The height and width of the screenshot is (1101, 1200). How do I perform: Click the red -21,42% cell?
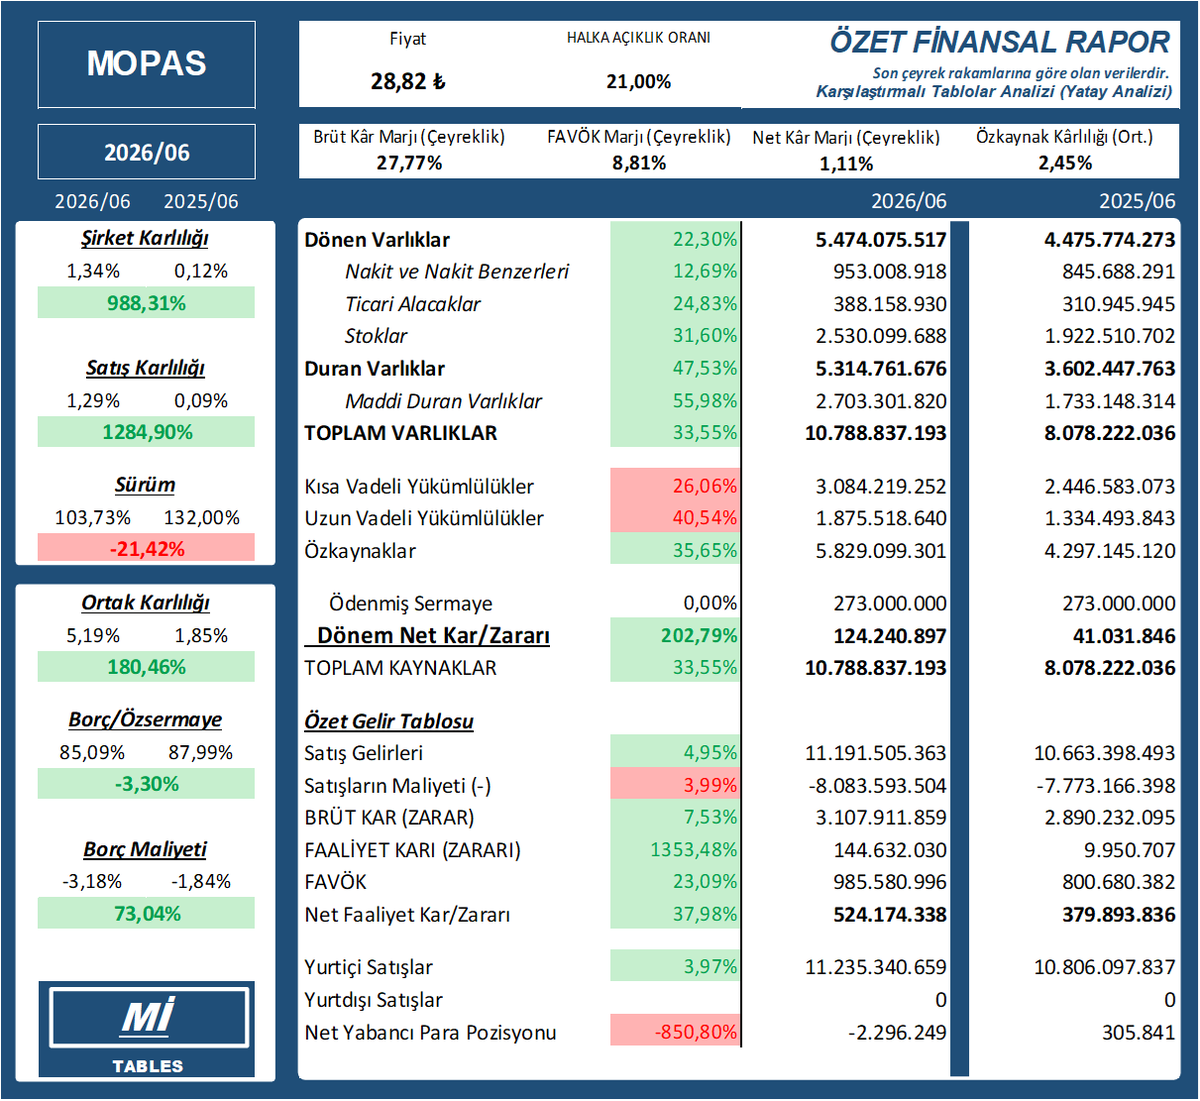click(x=146, y=549)
